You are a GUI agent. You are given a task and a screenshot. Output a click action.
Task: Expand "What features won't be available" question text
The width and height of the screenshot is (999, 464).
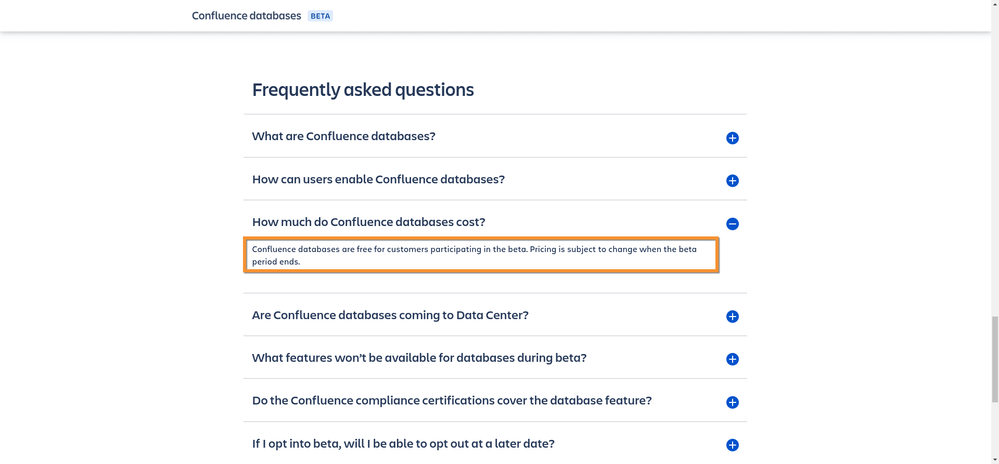pyautogui.click(x=419, y=358)
